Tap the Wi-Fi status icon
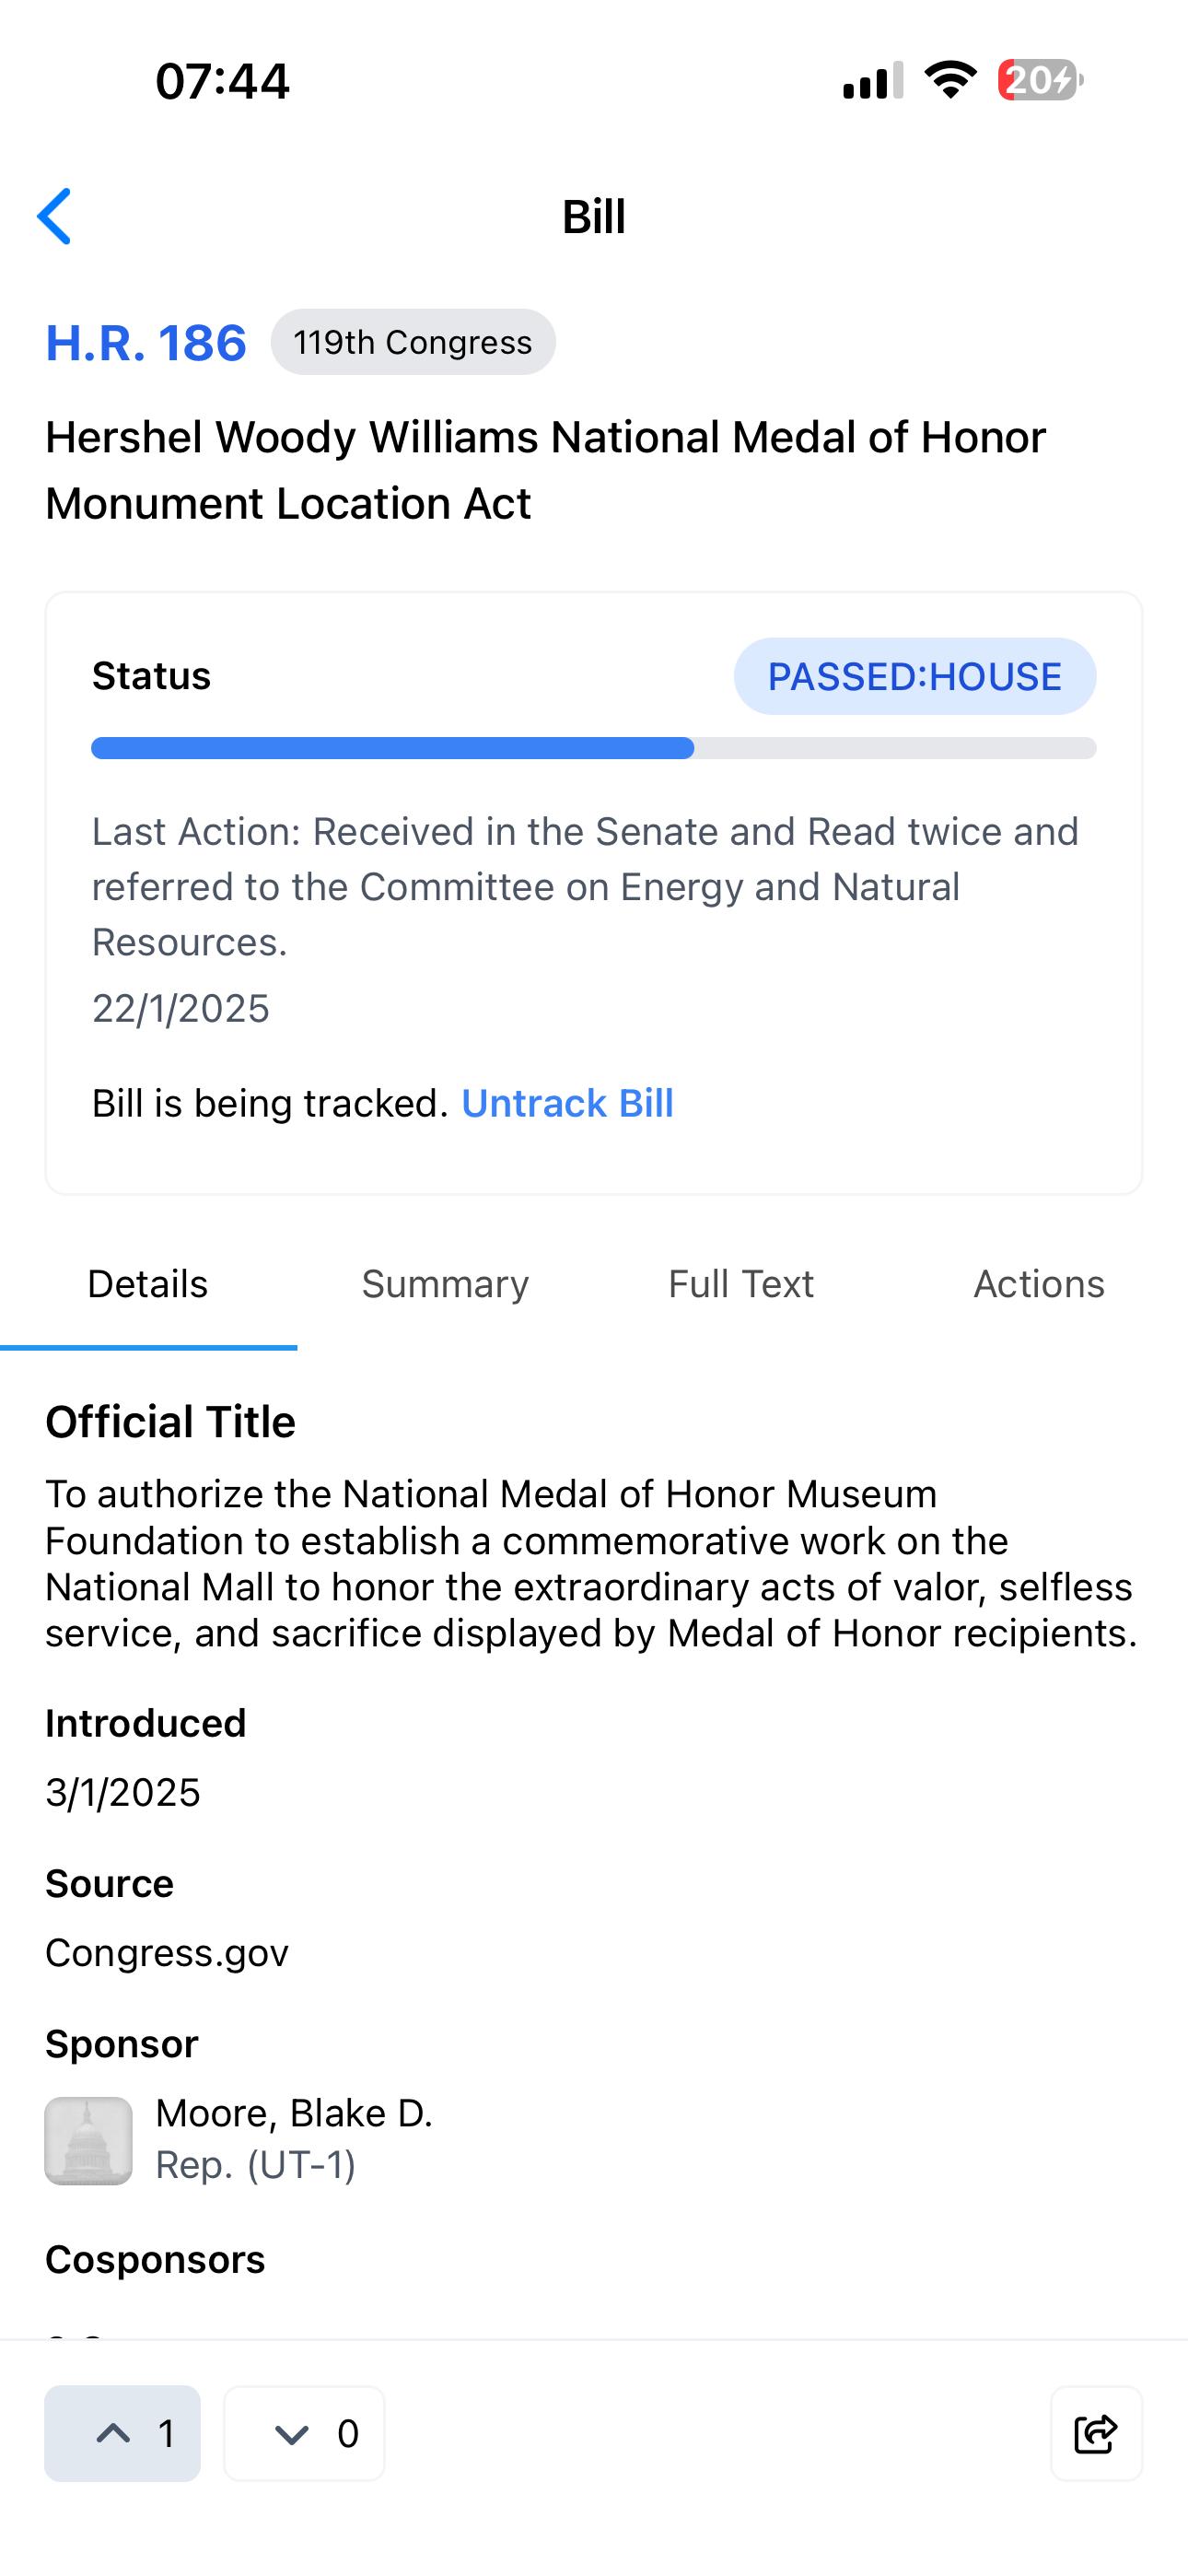The image size is (1188, 2576). pos(950,80)
